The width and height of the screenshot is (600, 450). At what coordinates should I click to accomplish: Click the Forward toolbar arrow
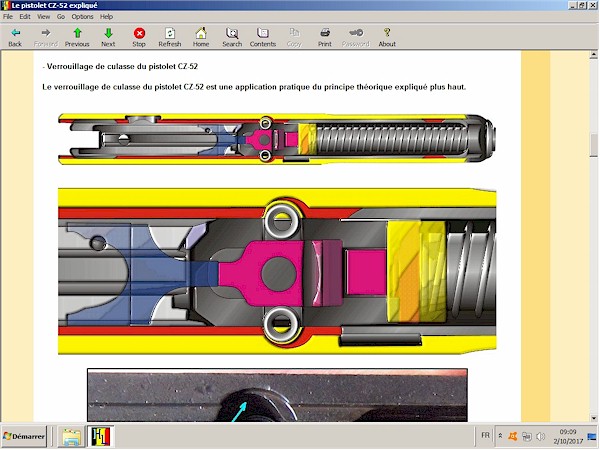coord(46,38)
